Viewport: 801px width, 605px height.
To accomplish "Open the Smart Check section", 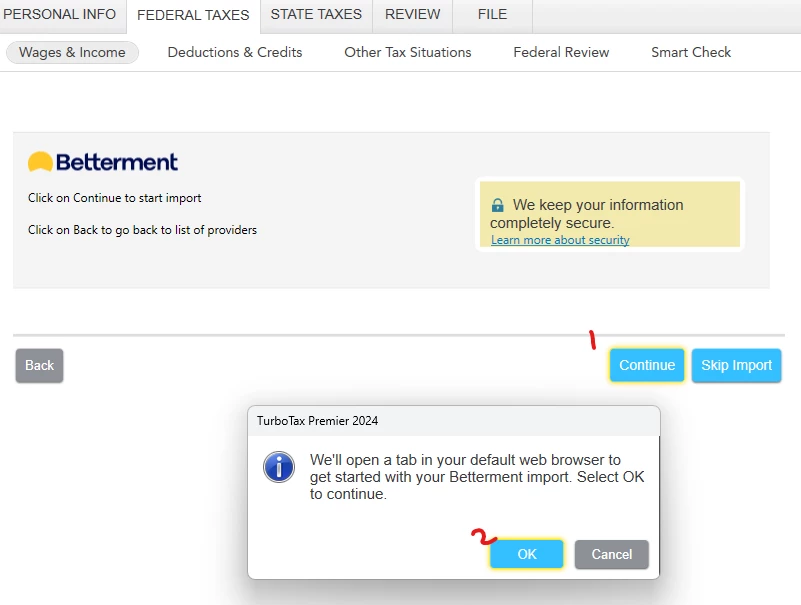I will (691, 52).
